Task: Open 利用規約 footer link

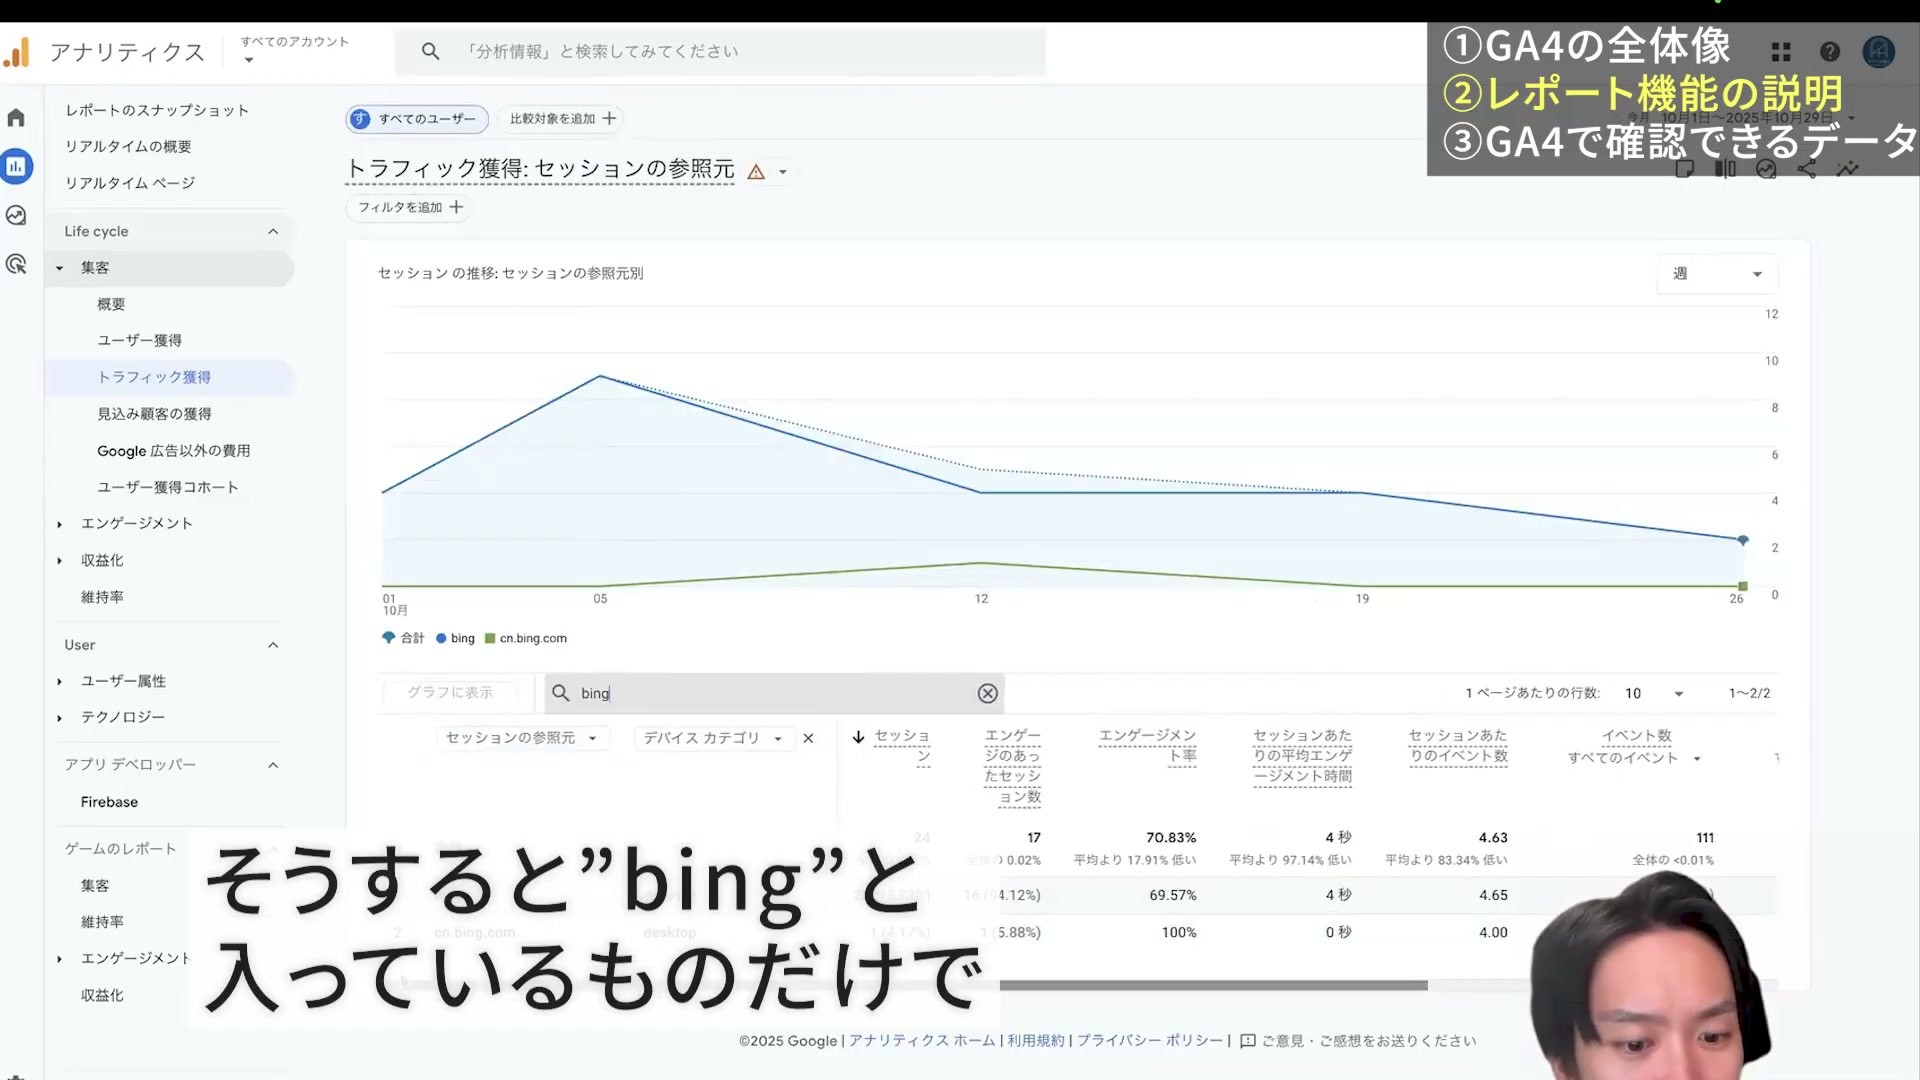Action: pyautogui.click(x=1036, y=1041)
